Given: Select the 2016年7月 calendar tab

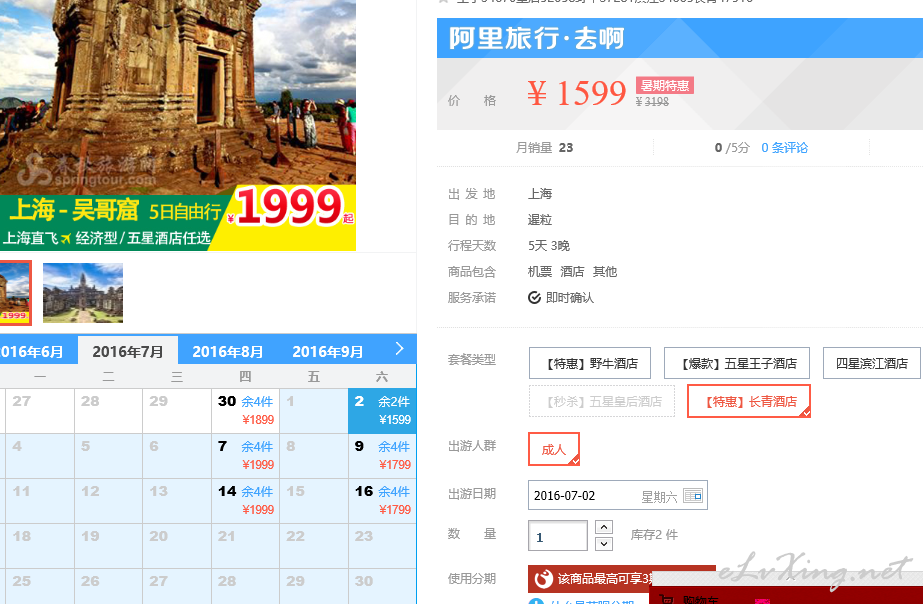Looking at the screenshot, I should 128,351.
